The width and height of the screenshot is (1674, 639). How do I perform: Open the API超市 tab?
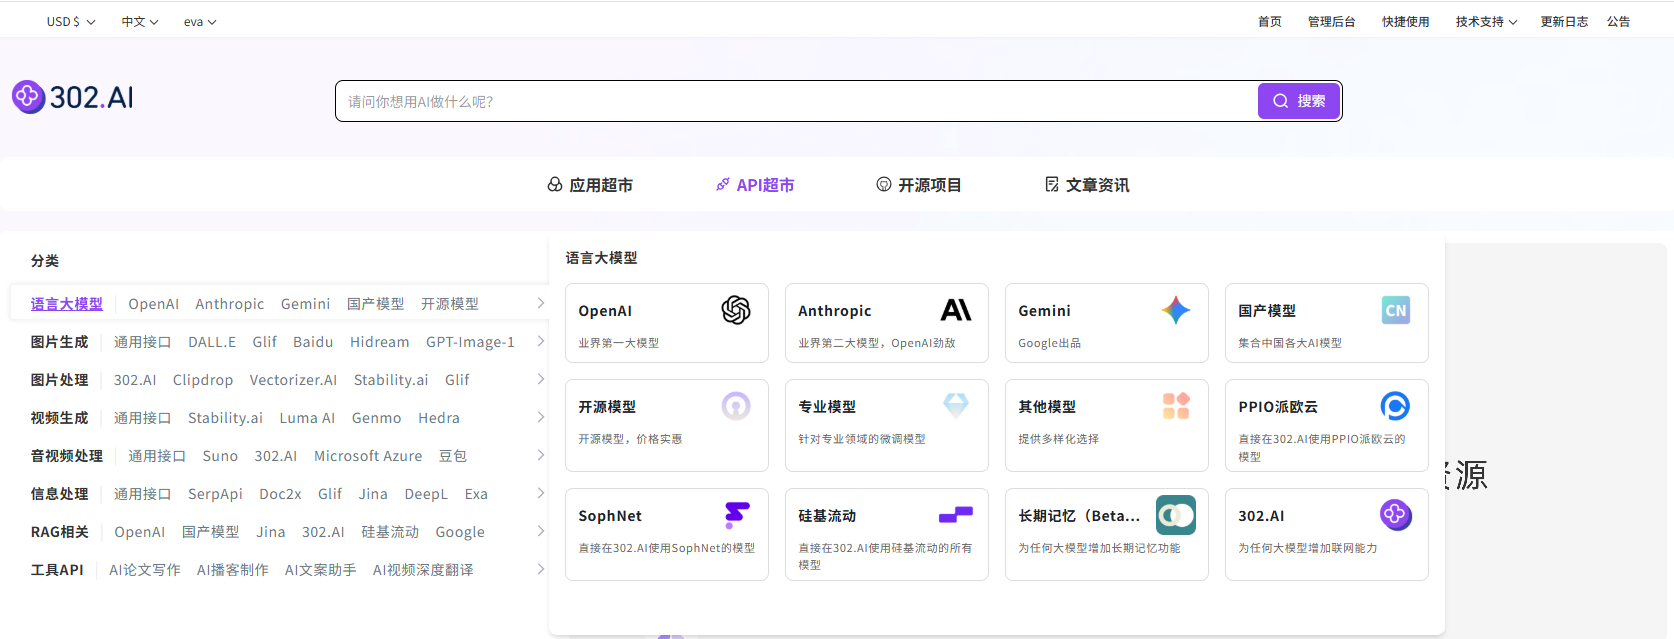tap(755, 185)
